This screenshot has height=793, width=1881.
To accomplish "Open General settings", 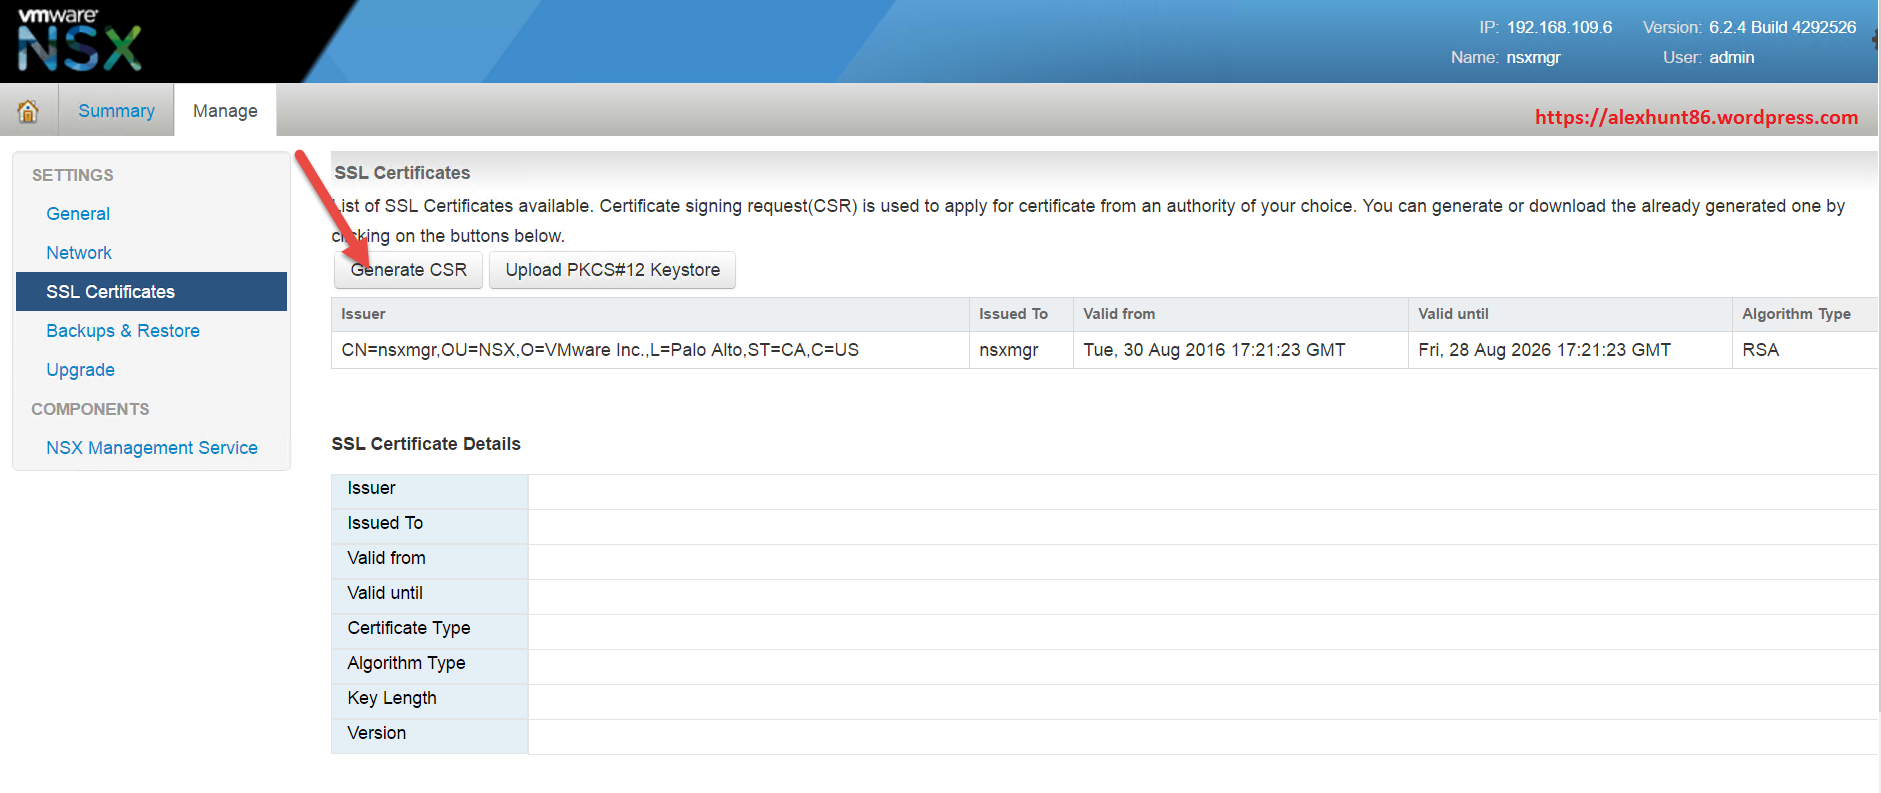I will point(78,214).
